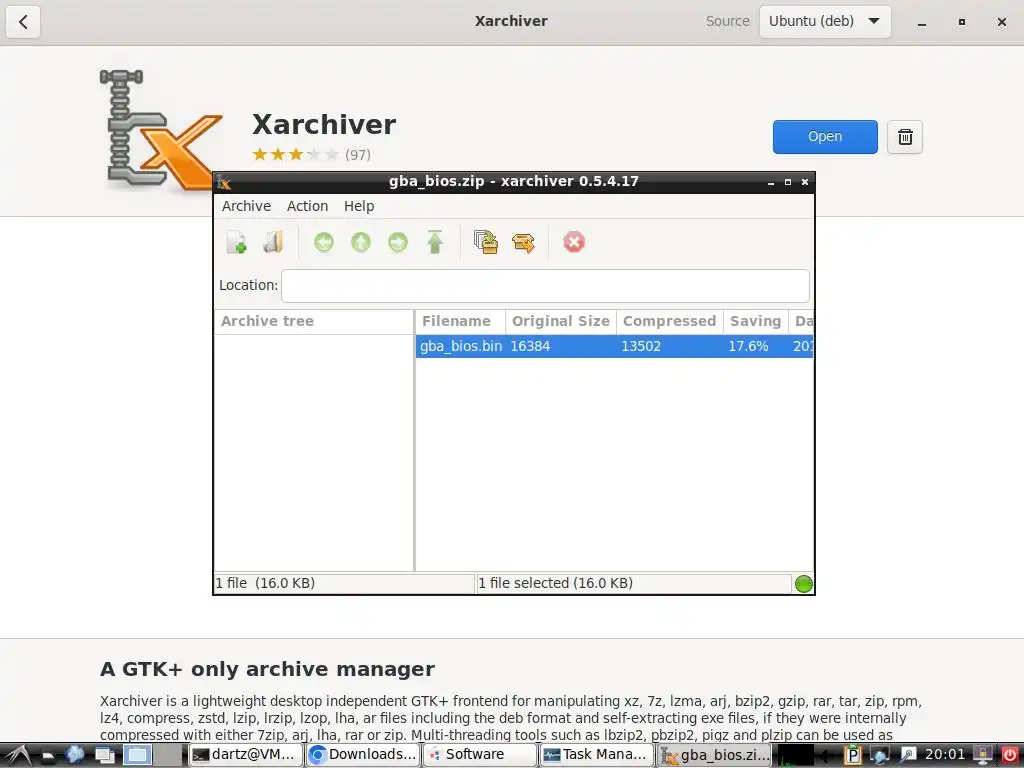Viewport: 1024px width, 768px height.
Task: Go up one level with green up arrow
Action: (x=361, y=242)
